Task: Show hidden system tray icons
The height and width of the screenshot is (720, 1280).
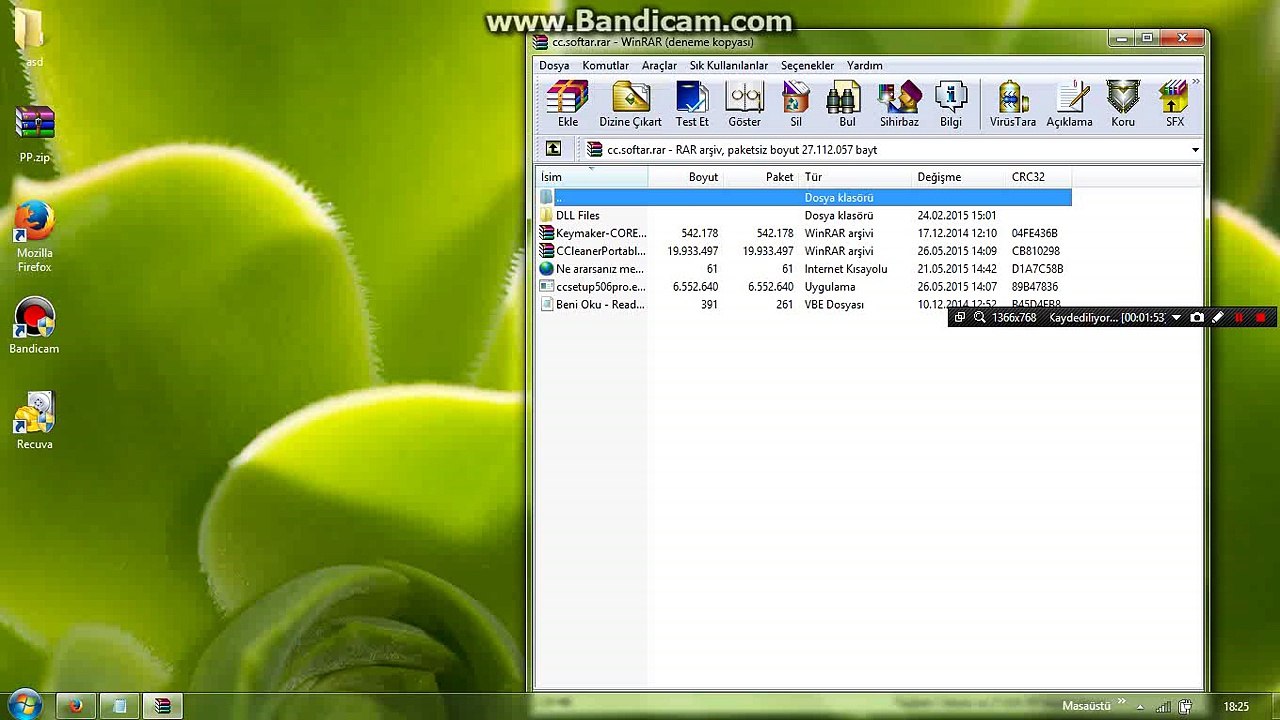Action: point(1140,707)
